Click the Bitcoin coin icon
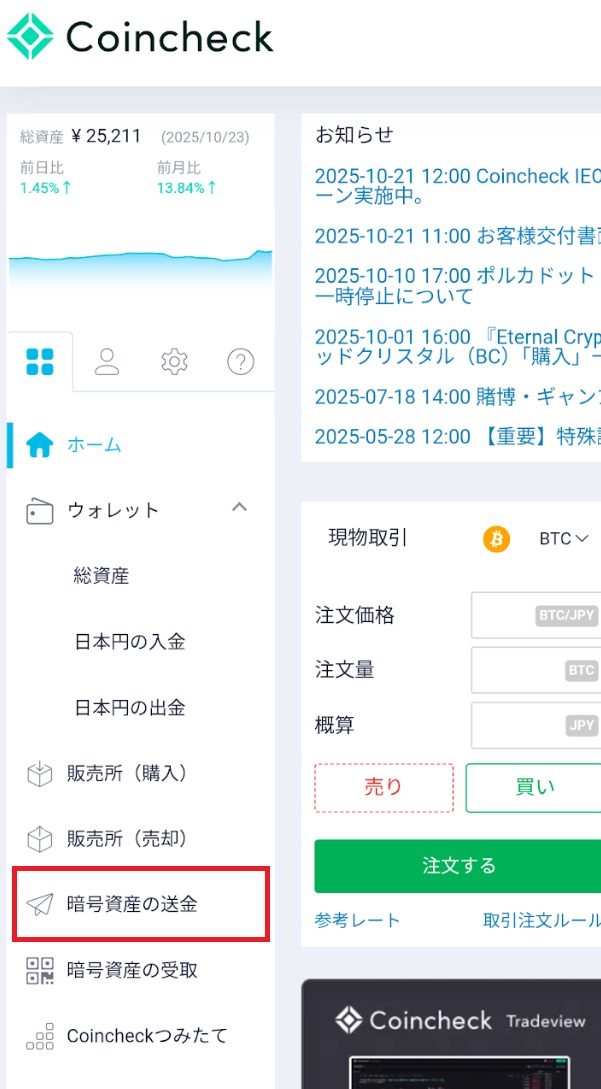Image resolution: width=601 pixels, height=1089 pixels. click(497, 539)
